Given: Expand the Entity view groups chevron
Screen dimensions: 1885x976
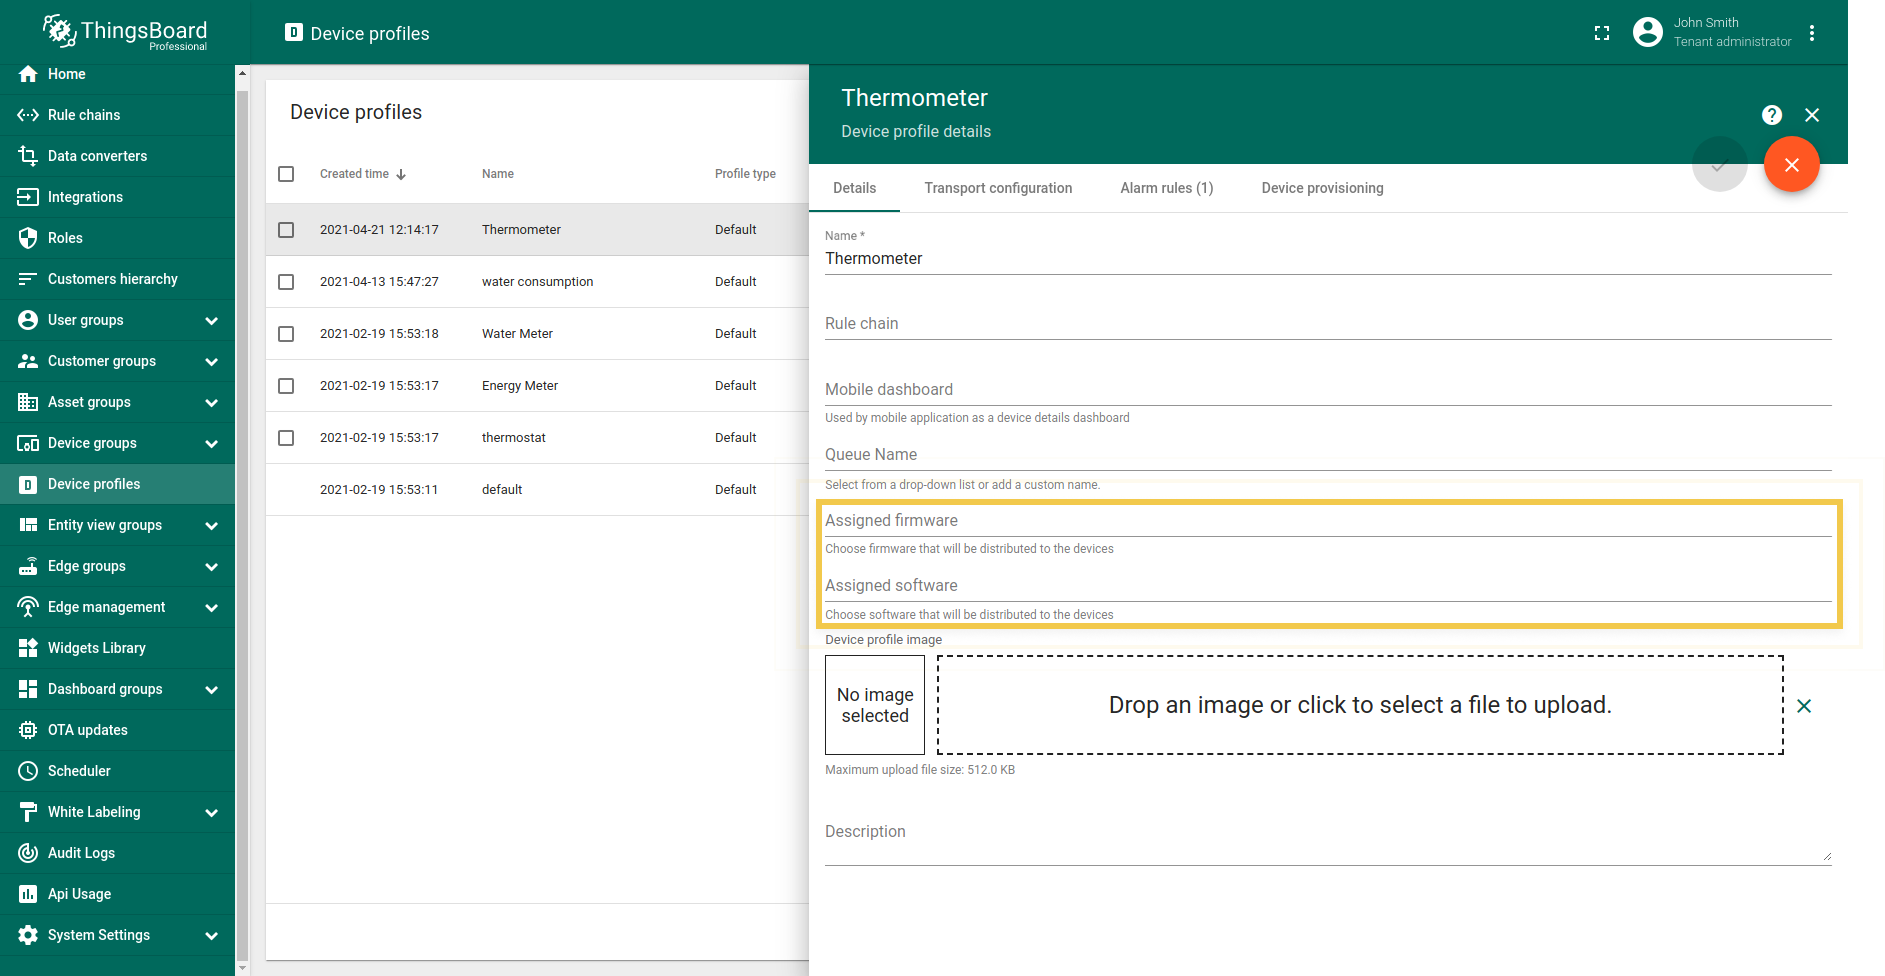Looking at the screenshot, I should pyautogui.click(x=211, y=526).
